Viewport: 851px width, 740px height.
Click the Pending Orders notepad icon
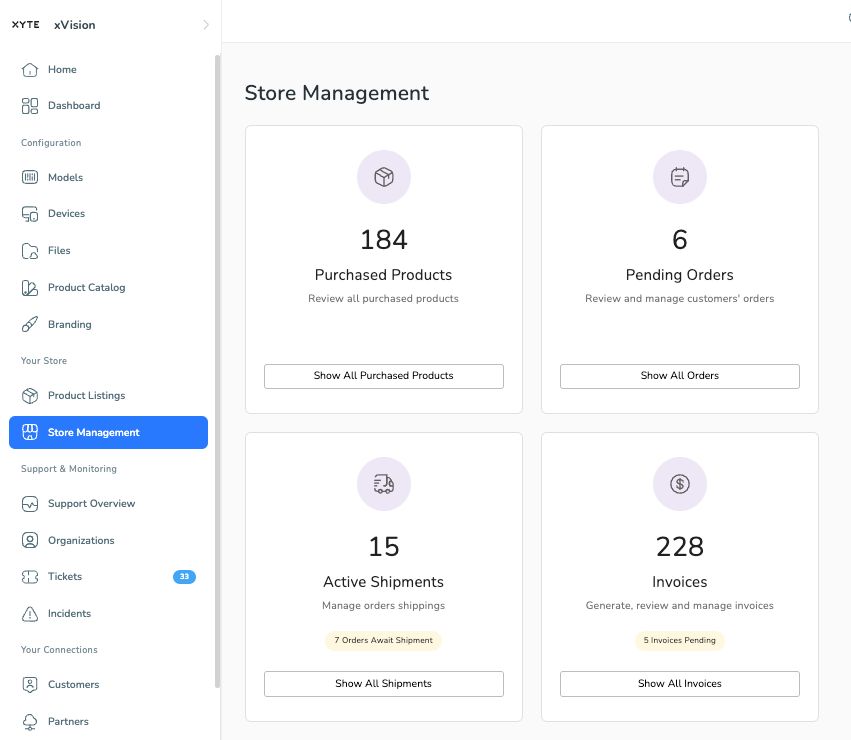(x=679, y=177)
